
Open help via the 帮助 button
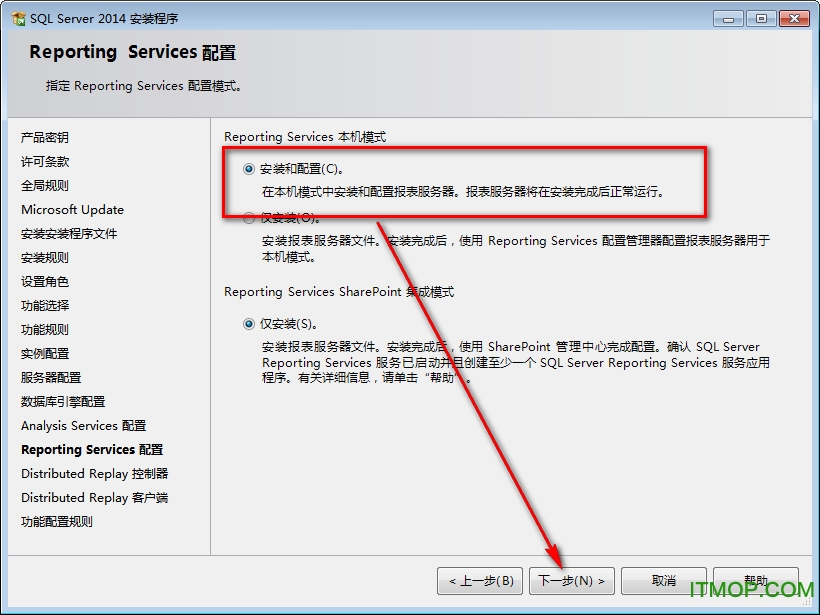[756, 581]
